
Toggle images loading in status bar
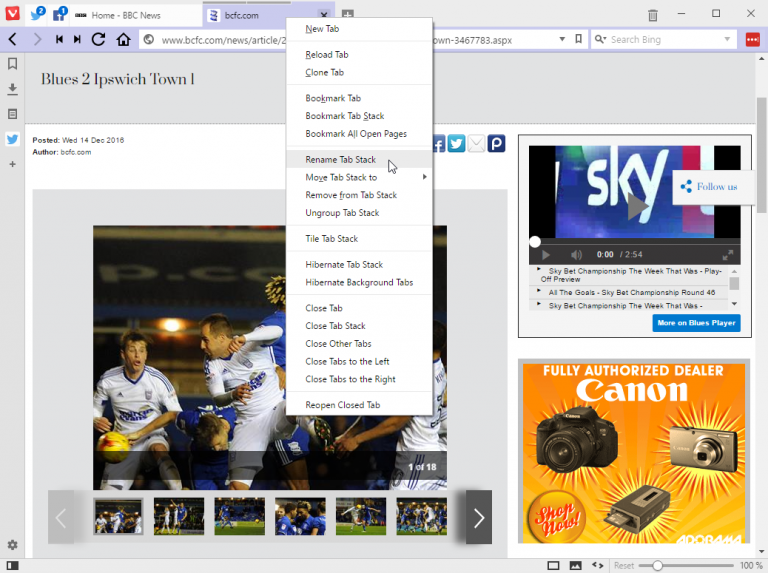[576, 566]
